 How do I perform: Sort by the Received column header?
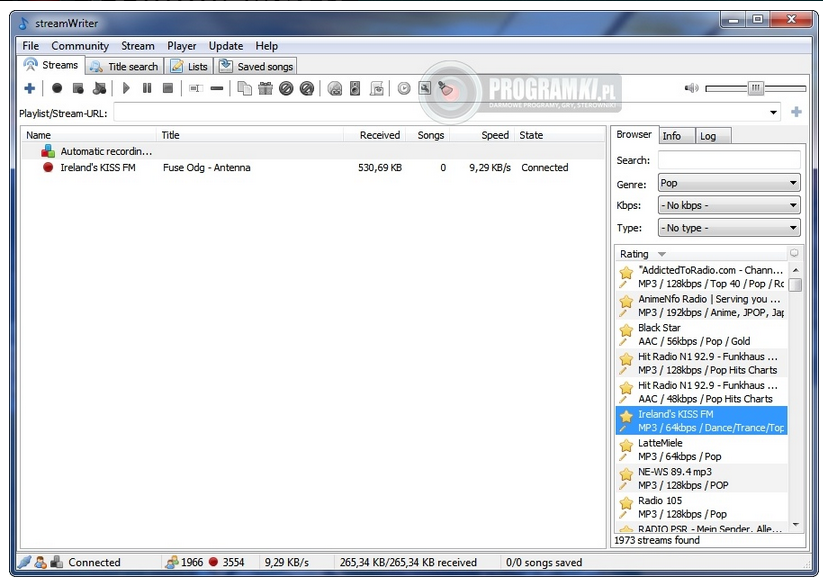374,135
